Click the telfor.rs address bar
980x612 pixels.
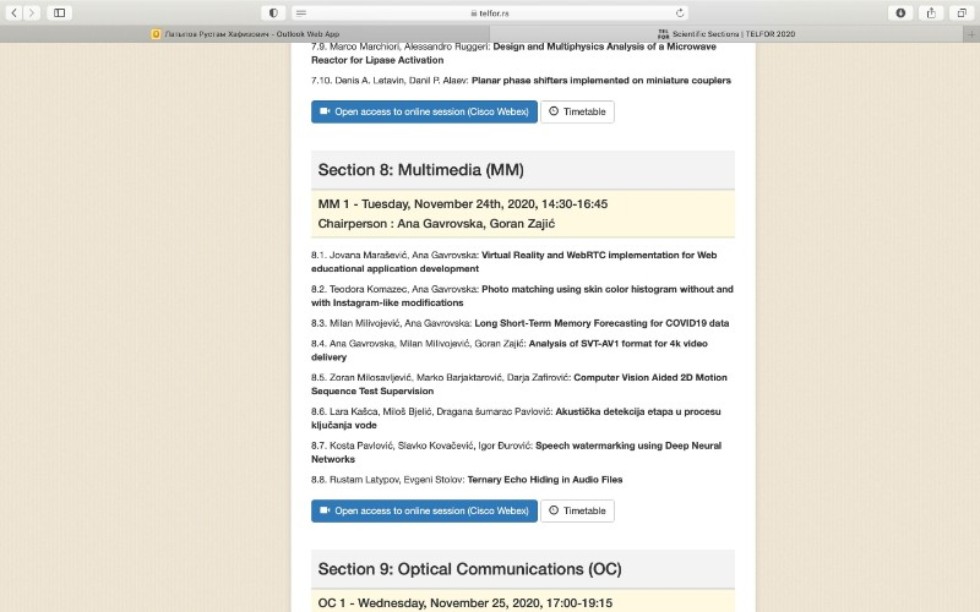tap(490, 13)
